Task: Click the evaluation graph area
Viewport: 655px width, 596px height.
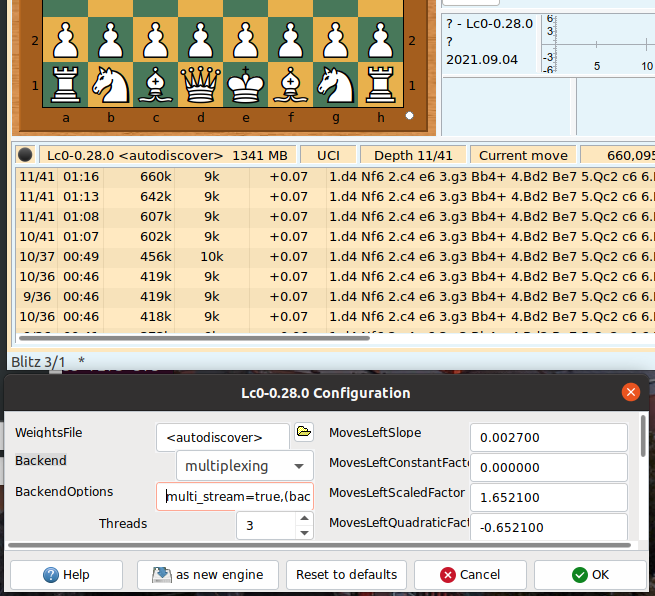Action: click(598, 44)
